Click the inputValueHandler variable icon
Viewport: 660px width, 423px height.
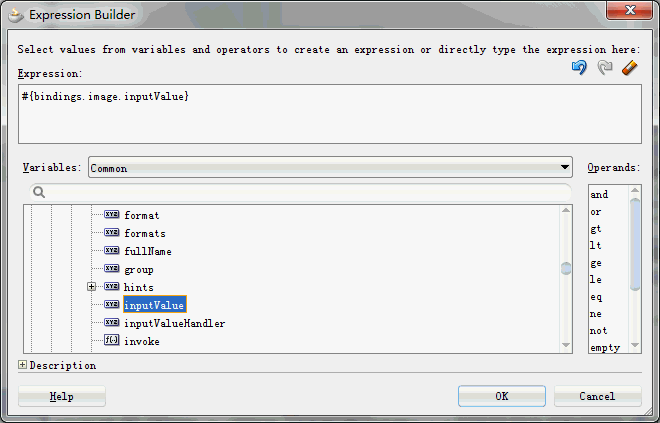[x=112, y=323]
